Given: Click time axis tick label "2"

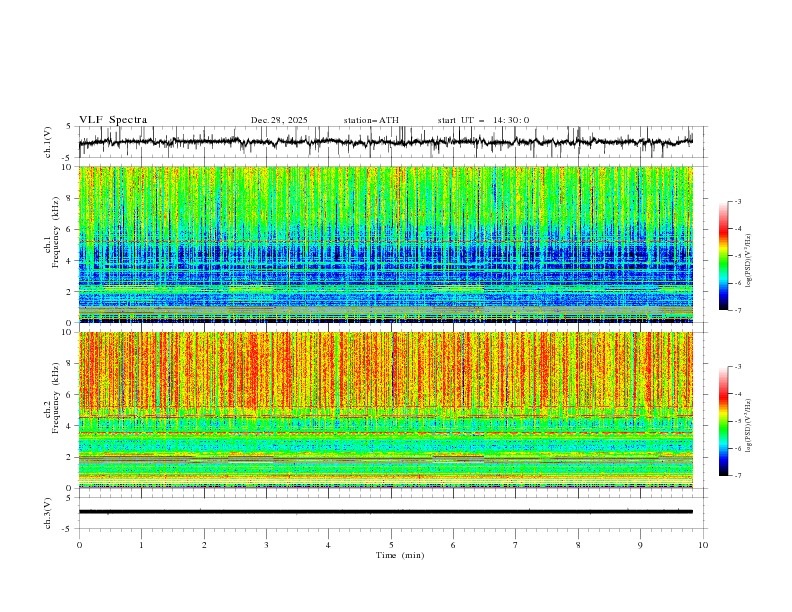Looking at the screenshot, I should [x=204, y=545].
